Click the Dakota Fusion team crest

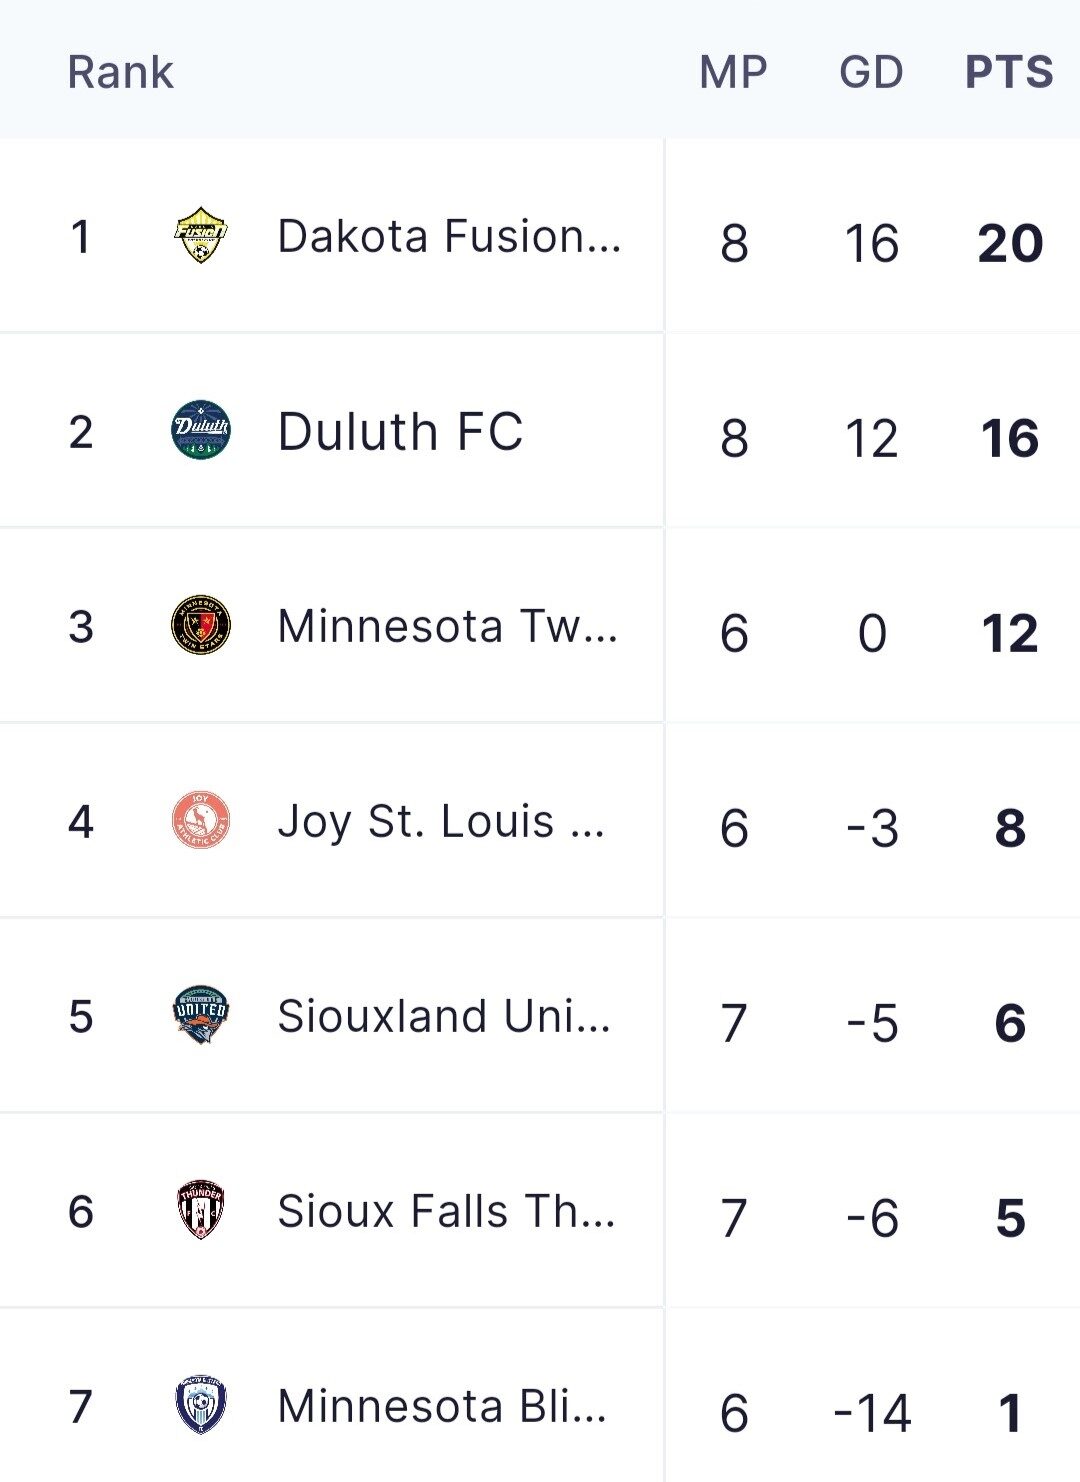[201, 236]
